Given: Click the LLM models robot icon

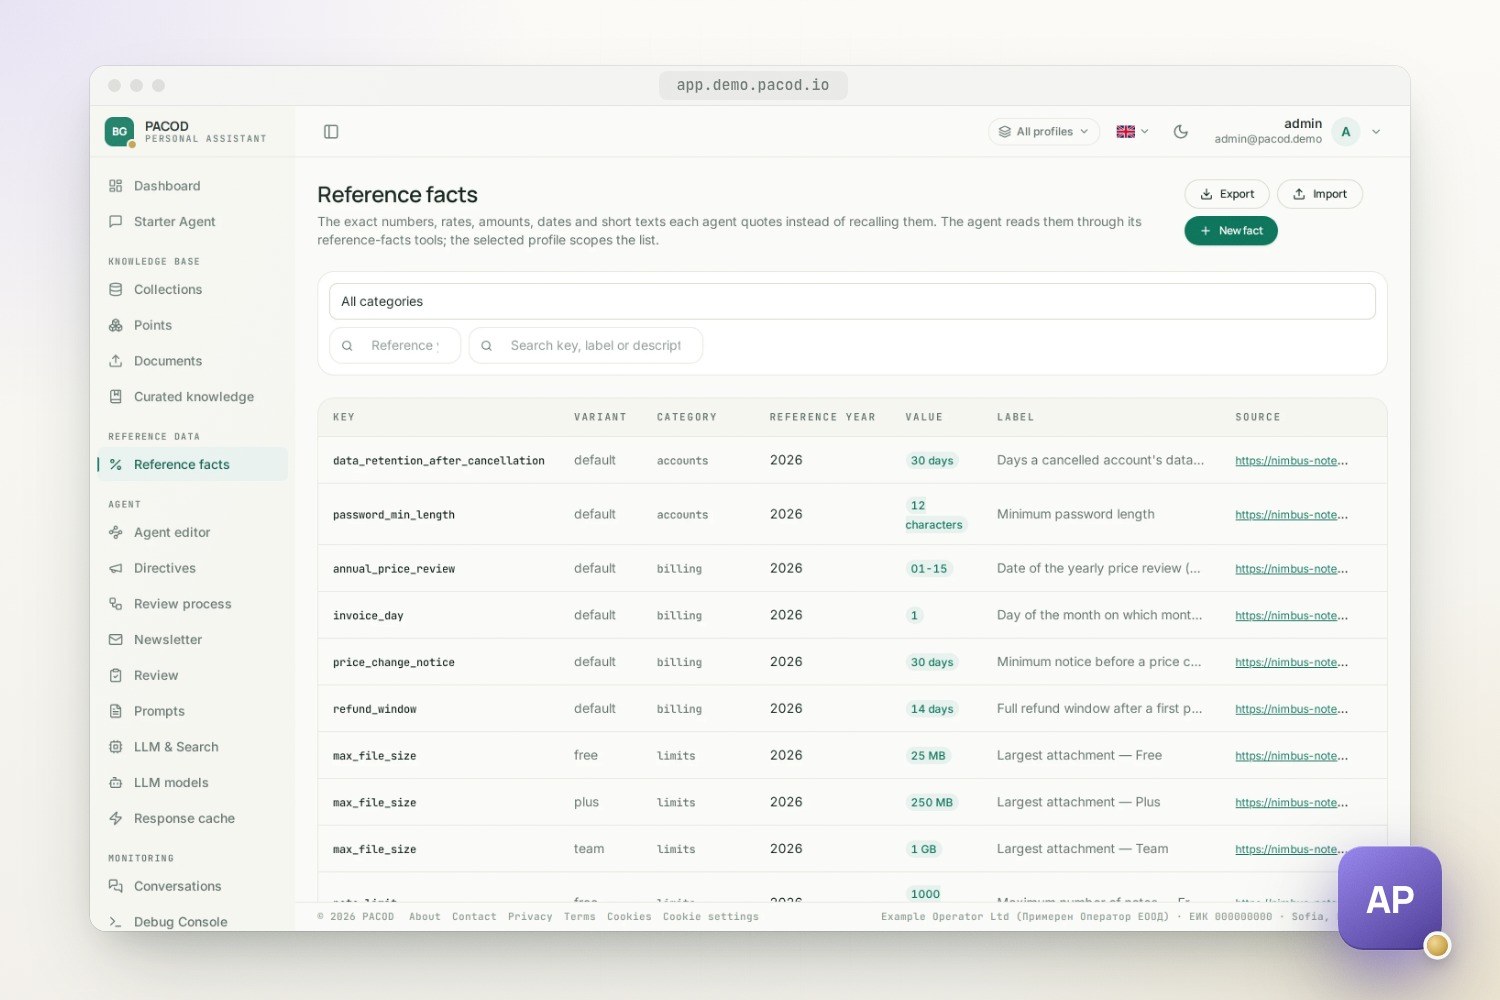Looking at the screenshot, I should coord(116,783).
